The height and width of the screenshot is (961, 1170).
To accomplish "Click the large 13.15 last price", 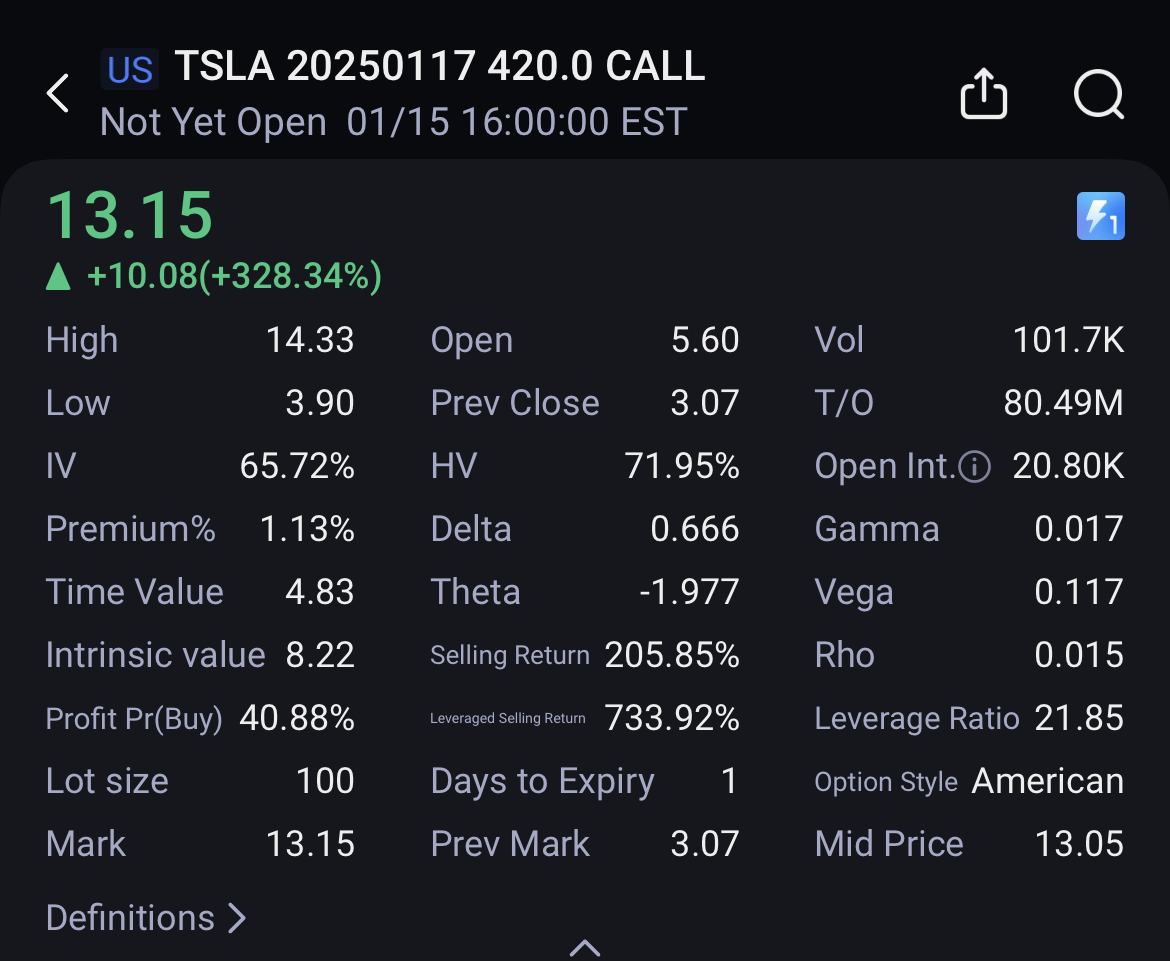I will tap(130, 215).
